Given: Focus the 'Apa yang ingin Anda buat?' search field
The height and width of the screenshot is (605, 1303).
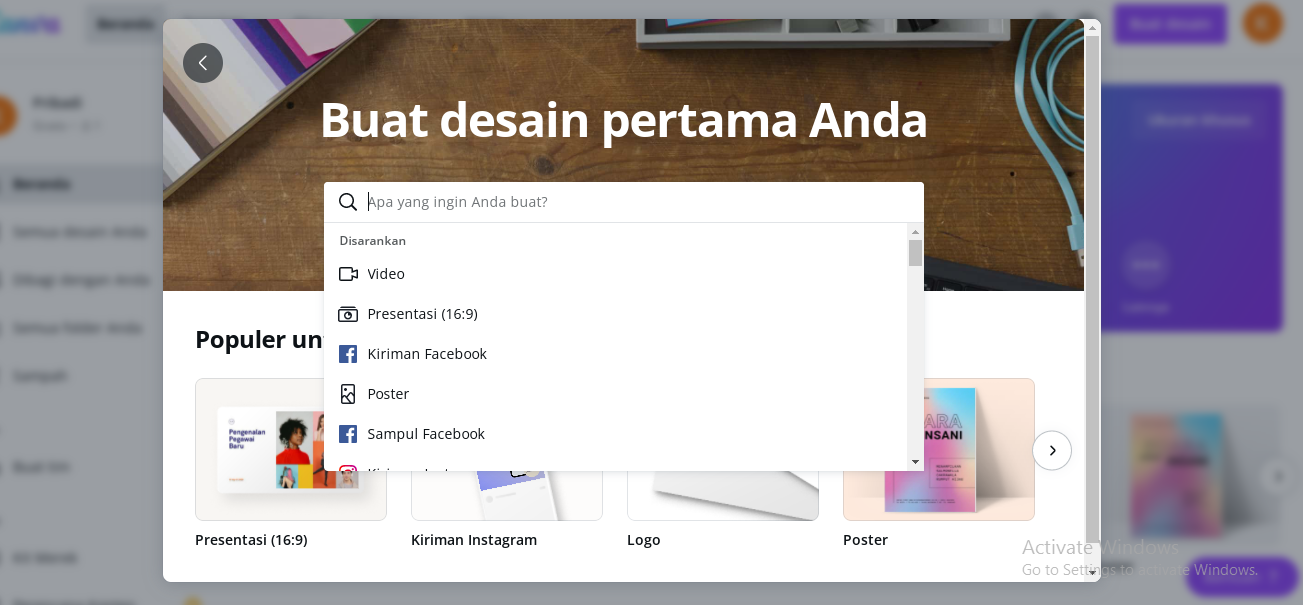Looking at the screenshot, I should [x=624, y=202].
